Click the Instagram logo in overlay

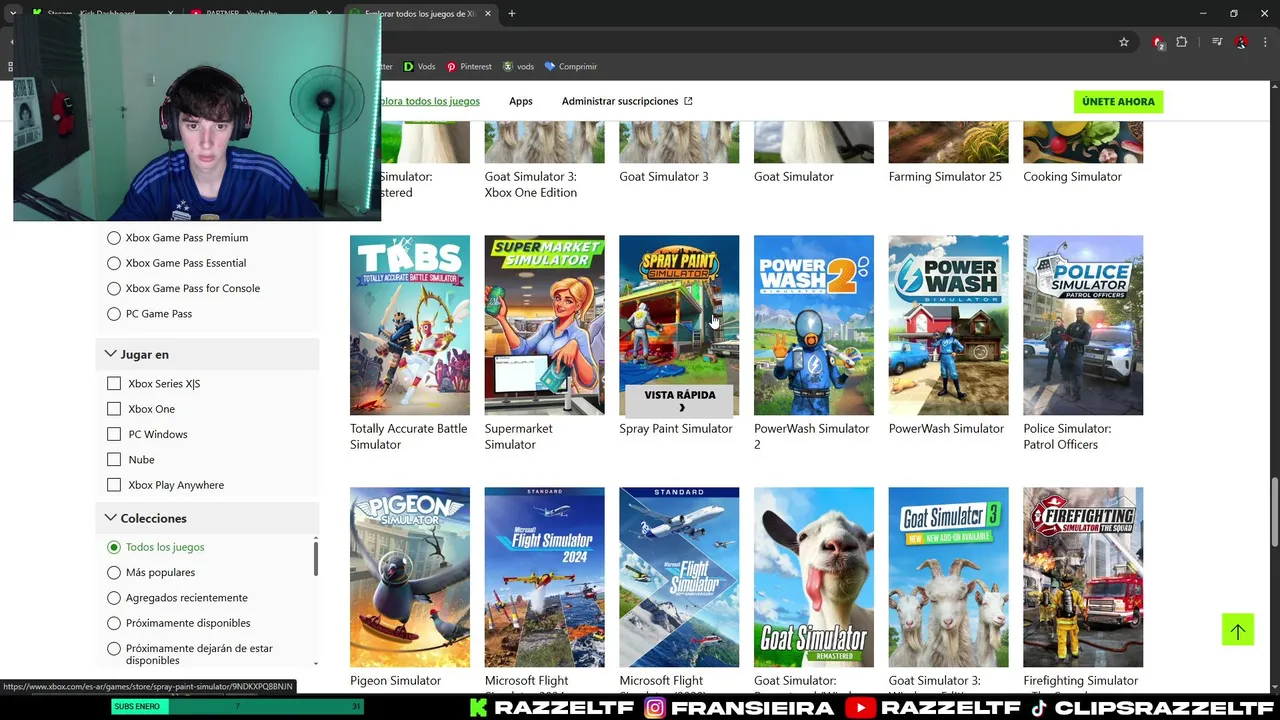click(x=655, y=708)
